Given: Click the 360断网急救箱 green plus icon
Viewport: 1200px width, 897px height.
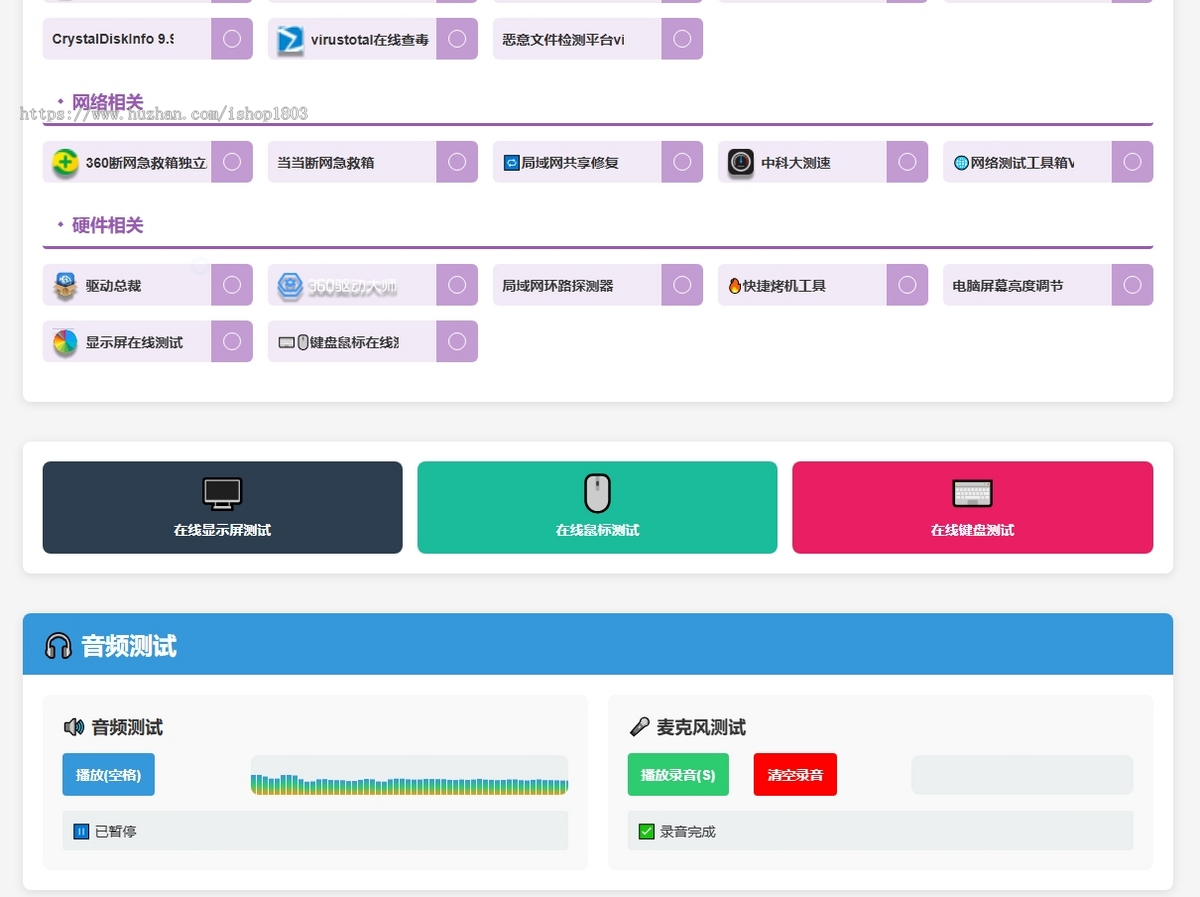Looking at the screenshot, I should [65, 162].
